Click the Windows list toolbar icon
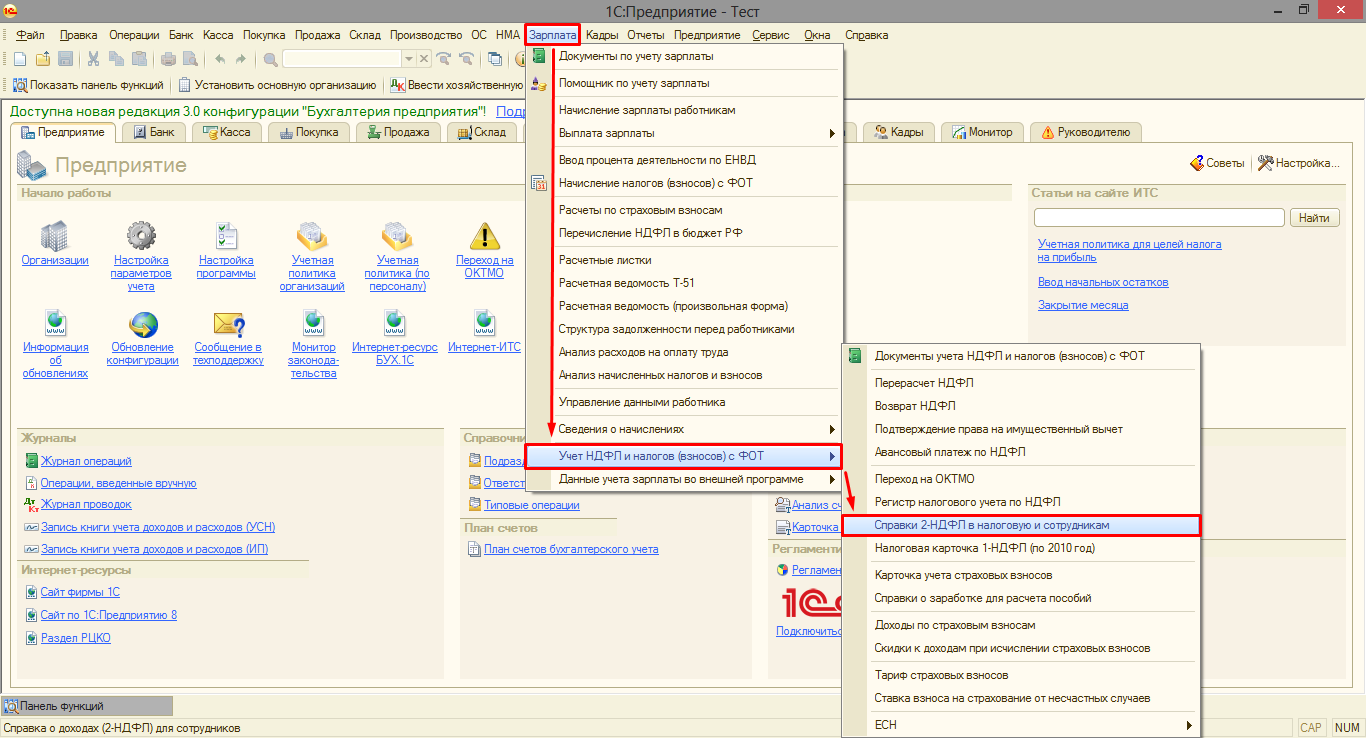 click(x=495, y=59)
